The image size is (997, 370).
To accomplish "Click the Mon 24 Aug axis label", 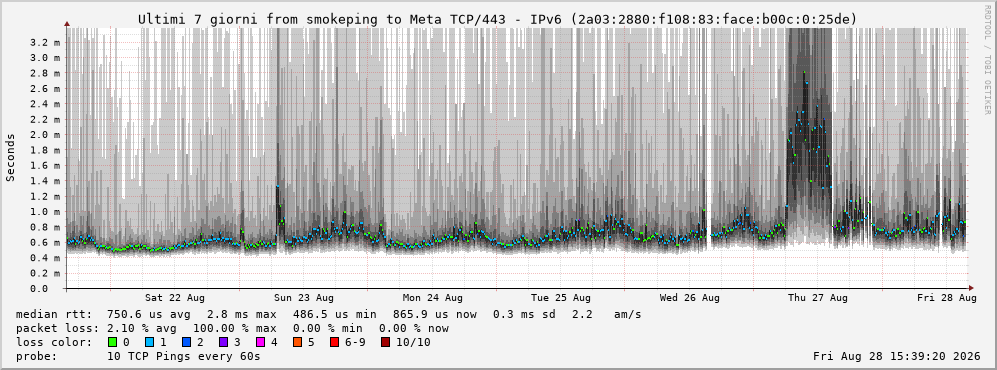I will (432, 298).
